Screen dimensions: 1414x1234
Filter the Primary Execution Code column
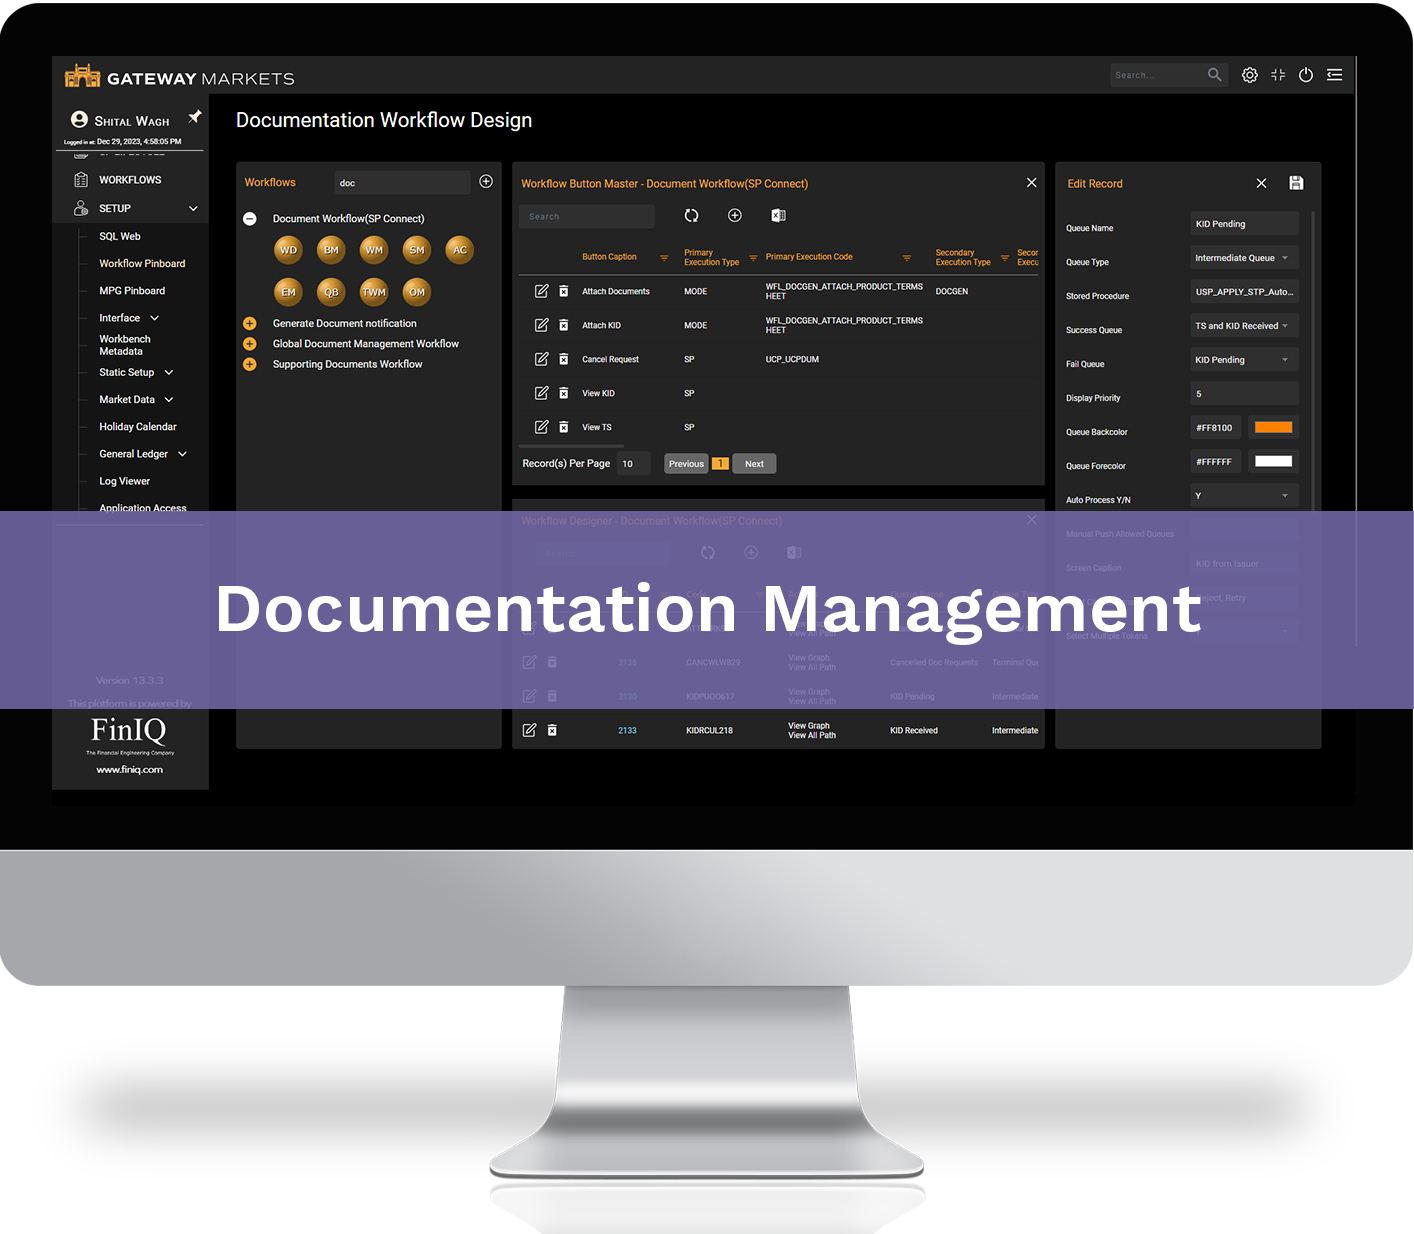(907, 258)
